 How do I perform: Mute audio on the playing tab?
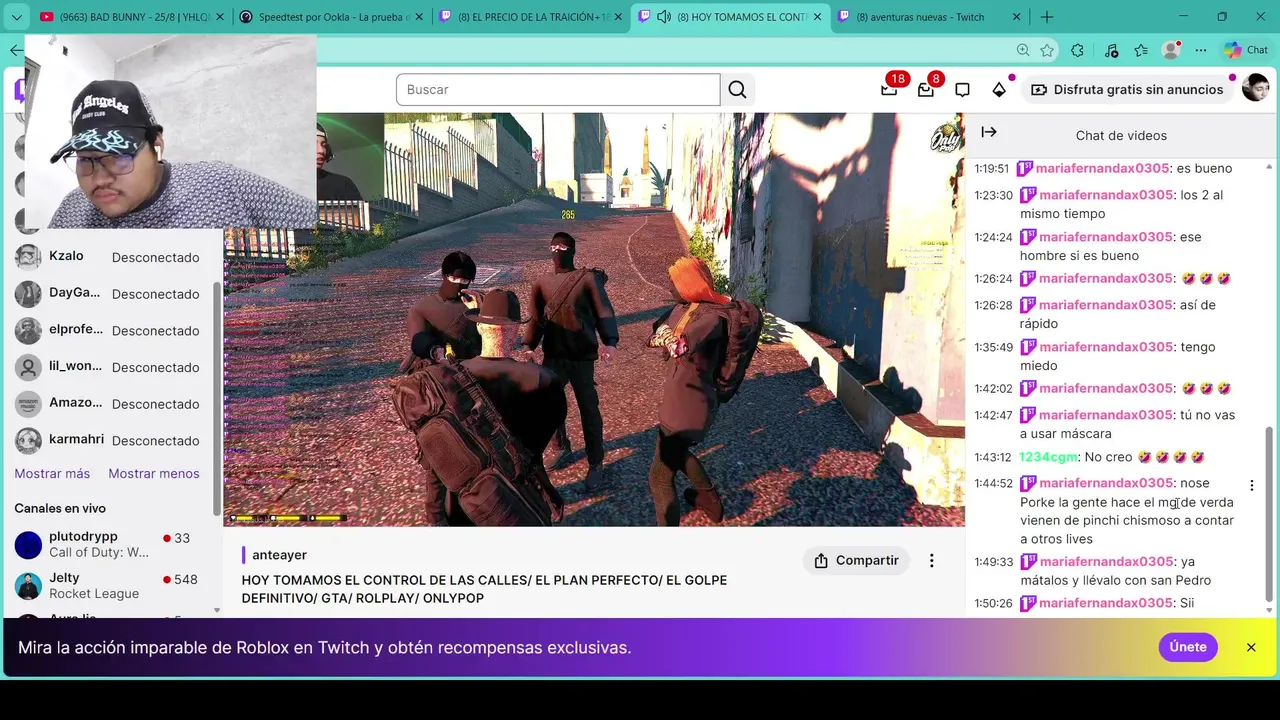[x=663, y=17]
